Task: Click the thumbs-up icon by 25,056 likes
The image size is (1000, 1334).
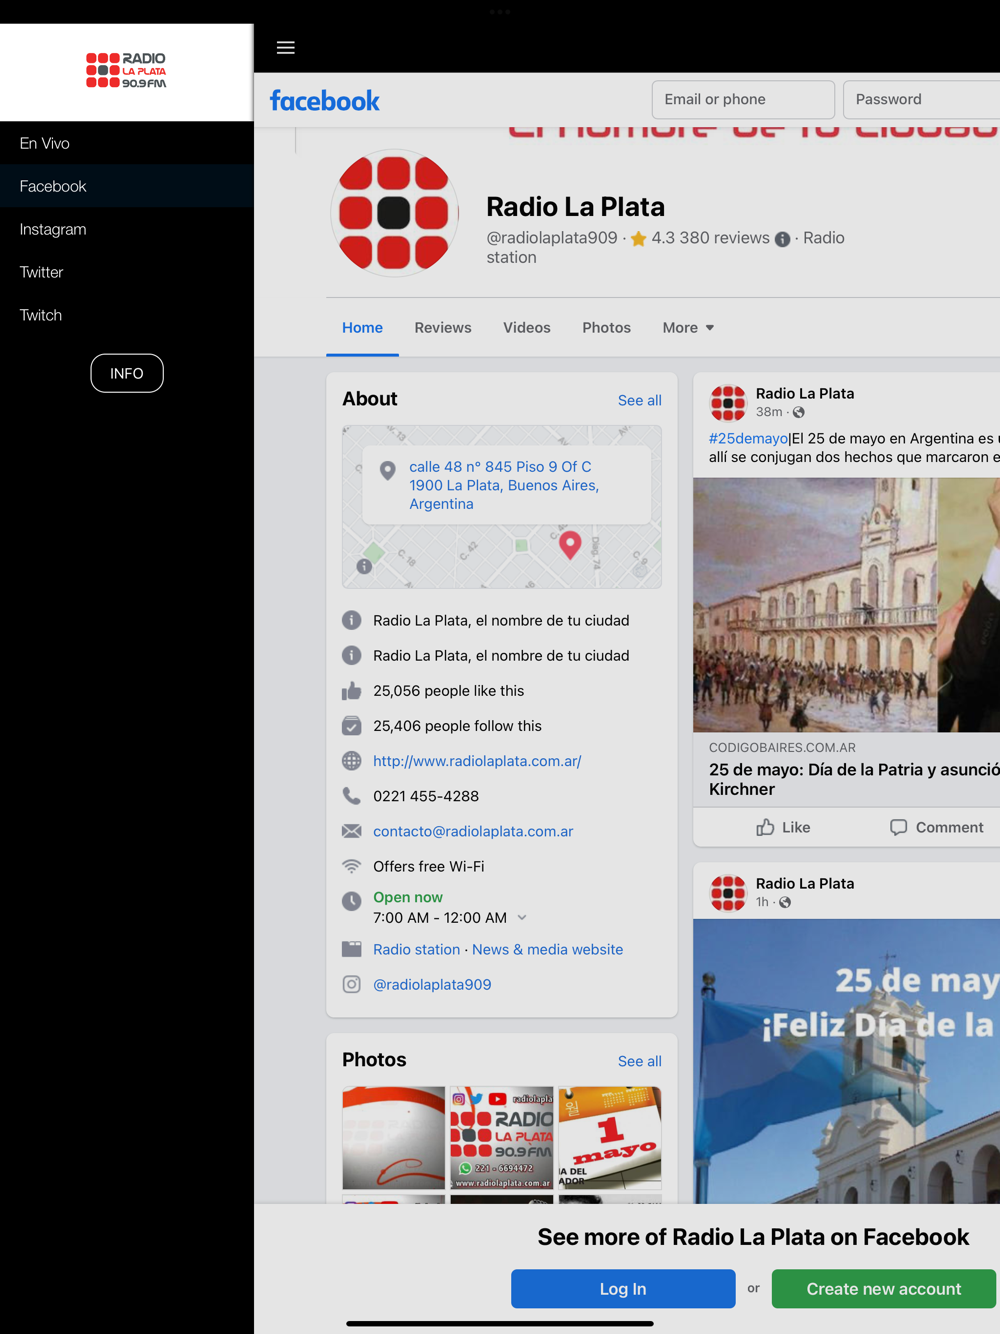Action: tap(351, 691)
